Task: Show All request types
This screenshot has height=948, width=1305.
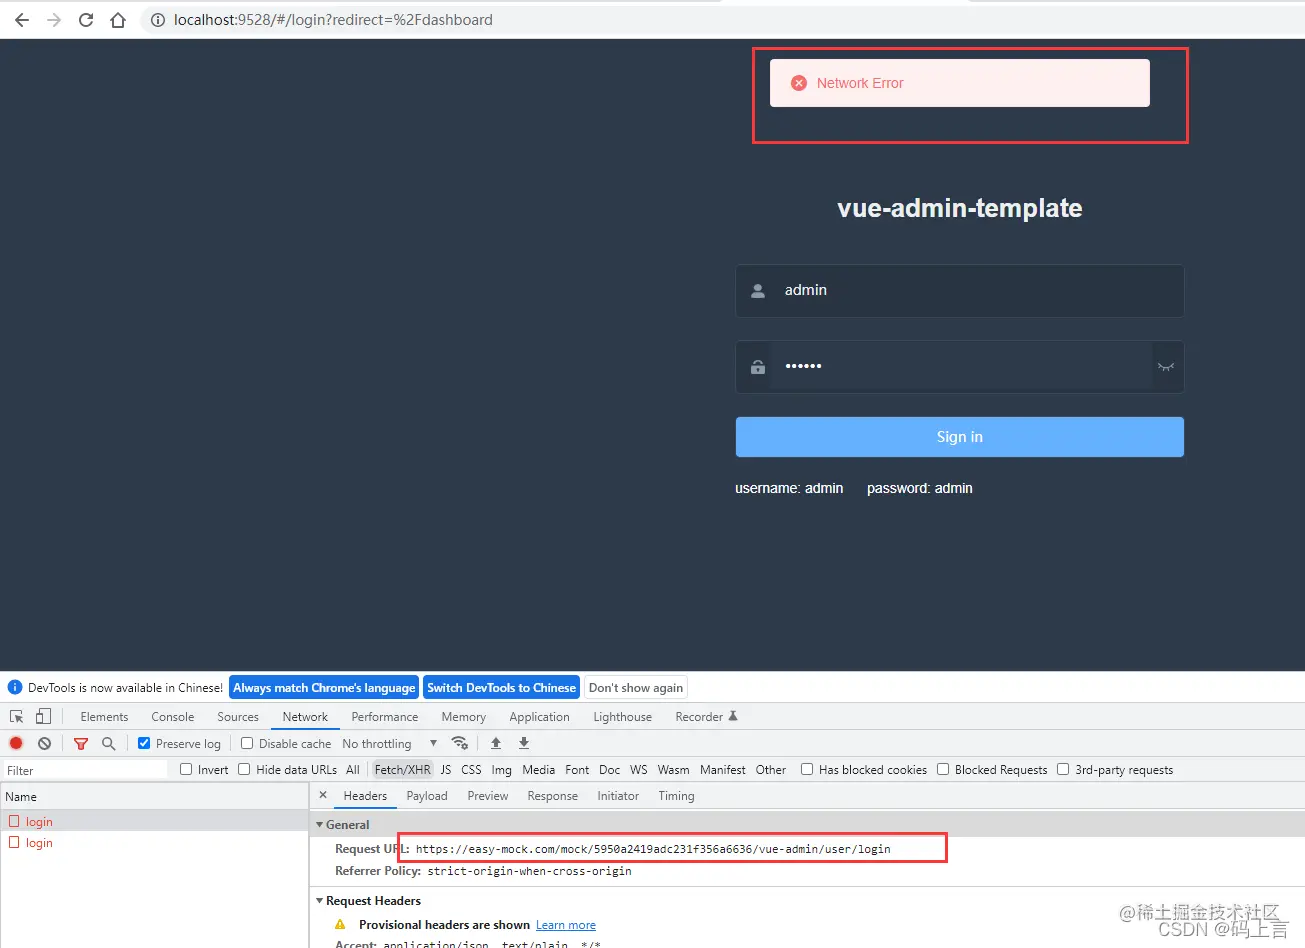Action: tap(353, 769)
